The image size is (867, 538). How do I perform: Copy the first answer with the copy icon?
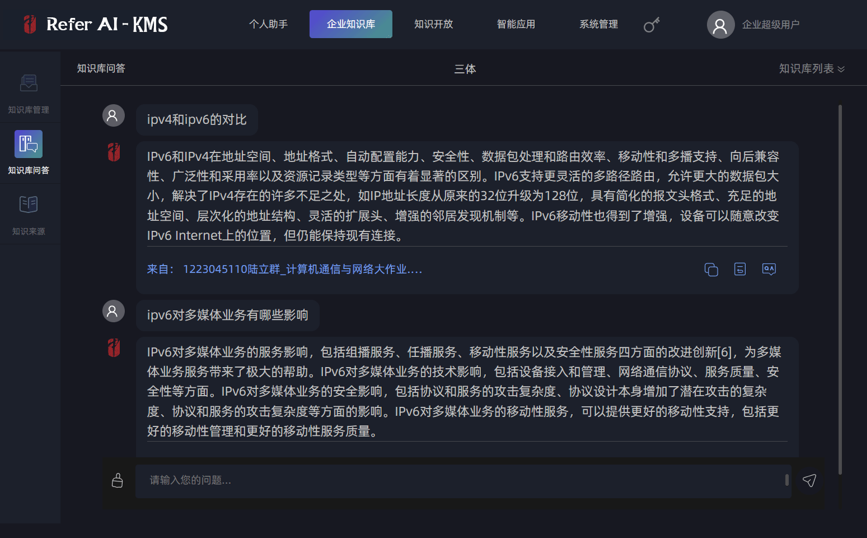tap(711, 269)
